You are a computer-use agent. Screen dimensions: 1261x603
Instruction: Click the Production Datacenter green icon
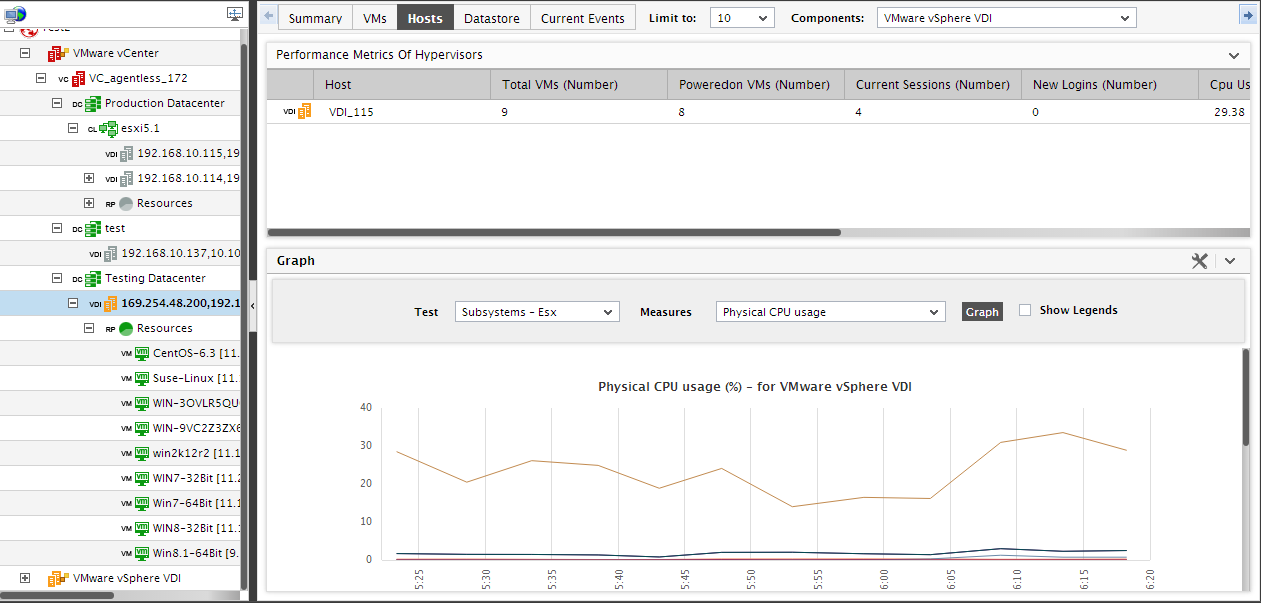click(x=93, y=103)
